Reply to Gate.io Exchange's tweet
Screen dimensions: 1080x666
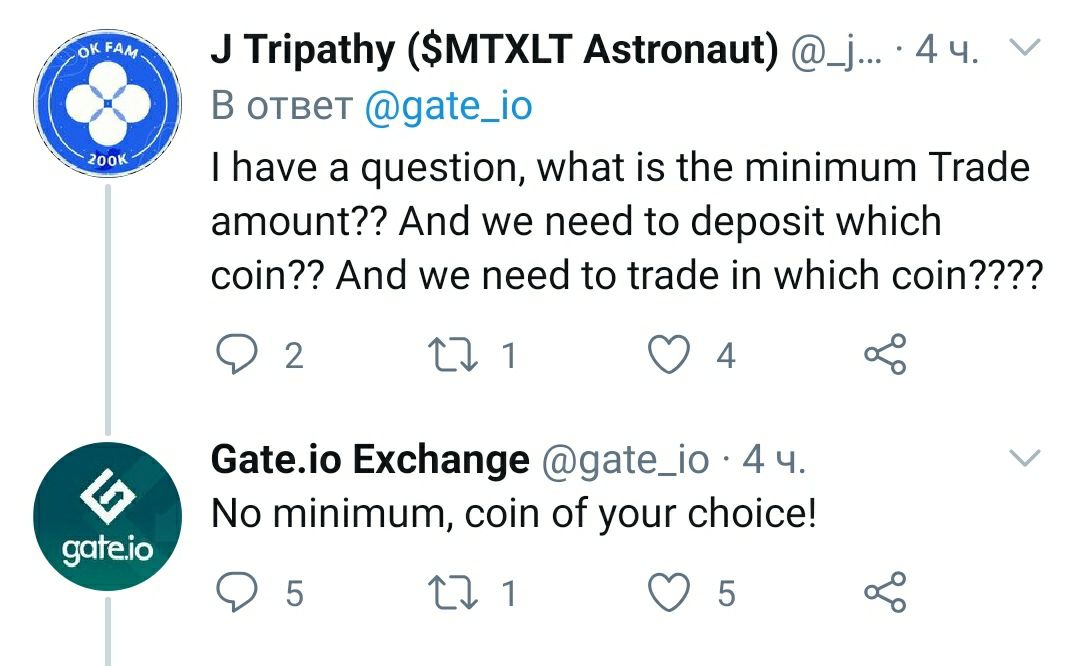point(236,592)
